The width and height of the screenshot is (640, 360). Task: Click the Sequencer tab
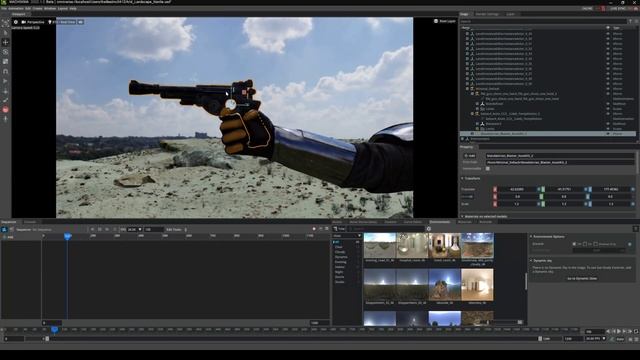tap(9, 222)
